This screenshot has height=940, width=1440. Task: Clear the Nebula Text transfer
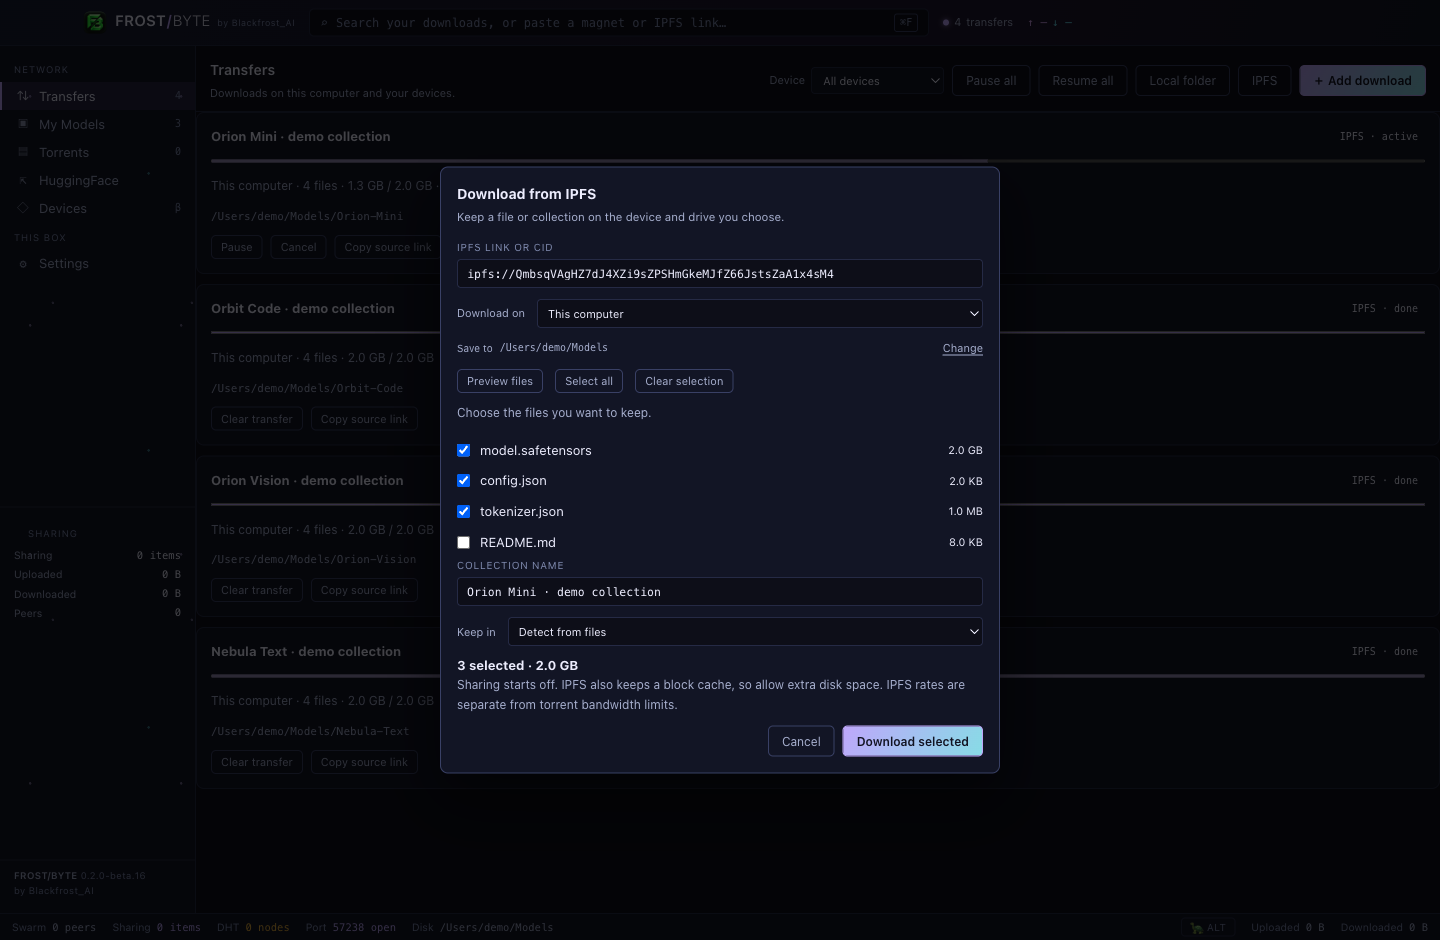coord(257,762)
